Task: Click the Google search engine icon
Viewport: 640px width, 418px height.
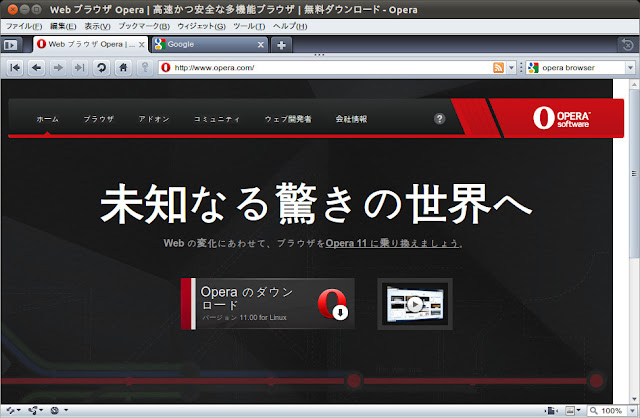Action: pyautogui.click(x=533, y=67)
